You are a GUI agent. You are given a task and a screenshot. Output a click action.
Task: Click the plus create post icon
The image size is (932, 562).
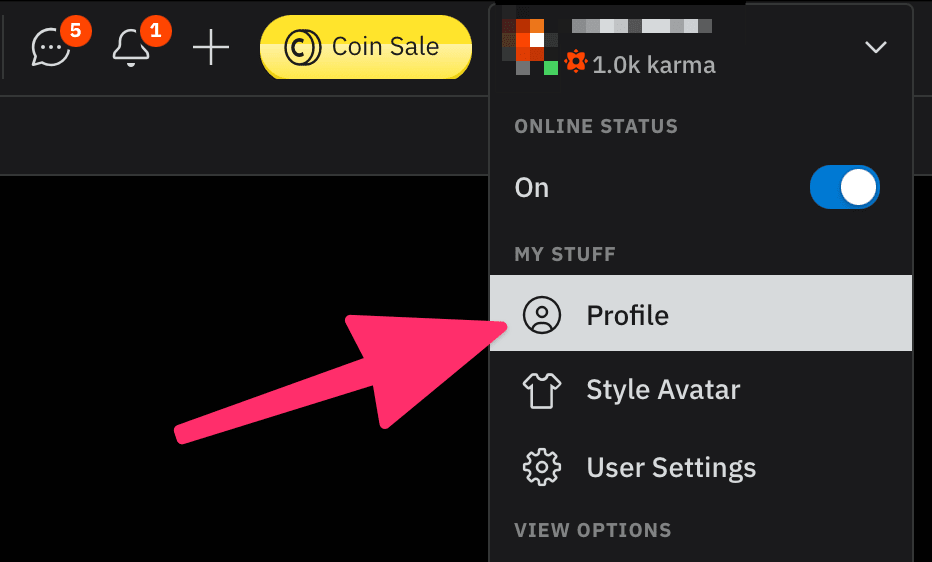[x=211, y=48]
